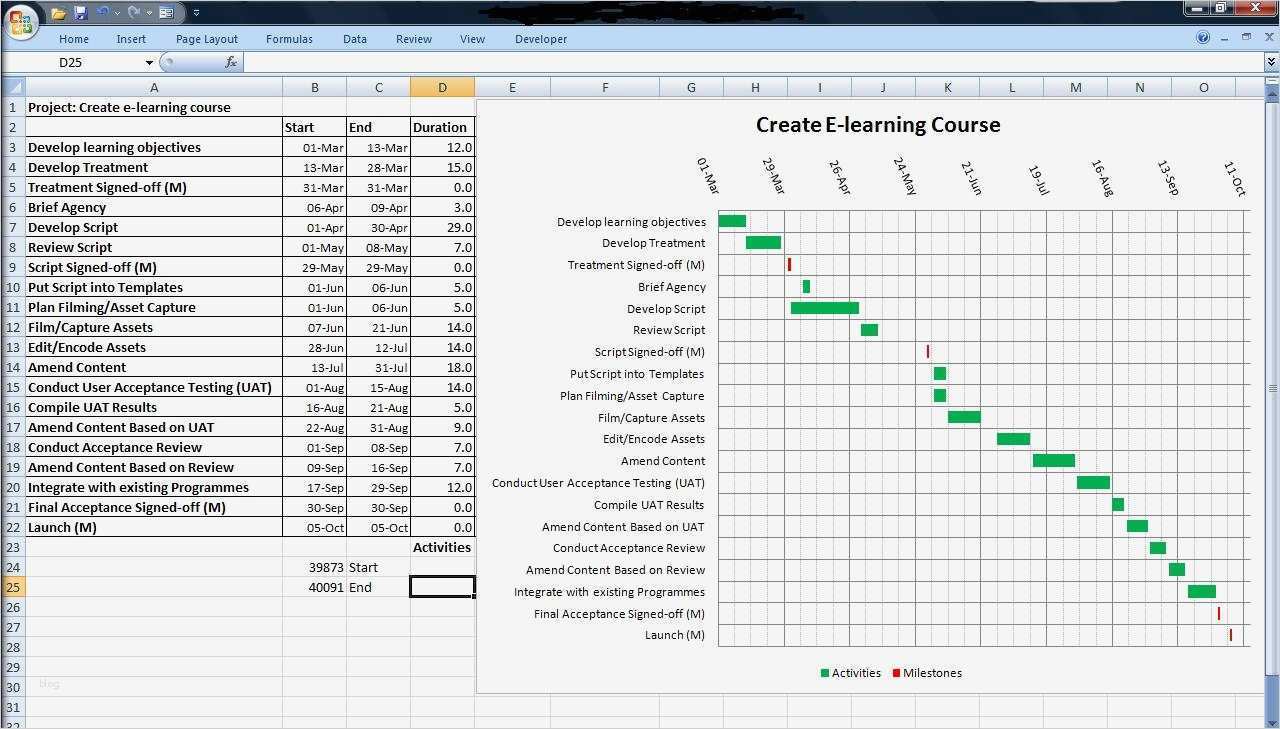Undo the last action
Viewport: 1280px width, 729px height.
click(103, 12)
